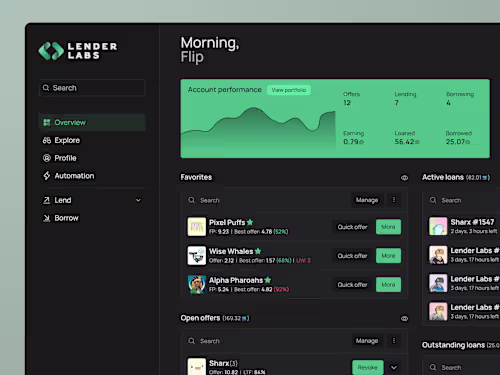
Task: Click the star next to Pixel Puffs
Action: pos(250,222)
